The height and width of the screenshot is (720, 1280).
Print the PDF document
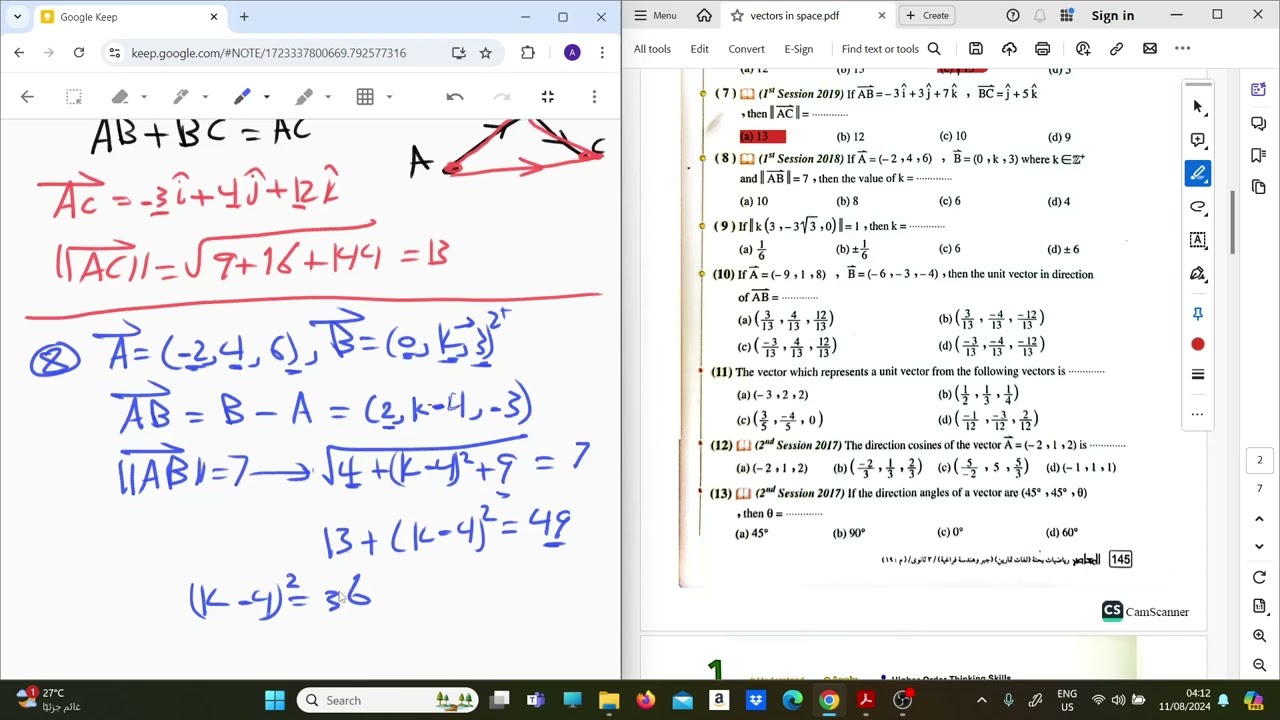[x=1043, y=49]
